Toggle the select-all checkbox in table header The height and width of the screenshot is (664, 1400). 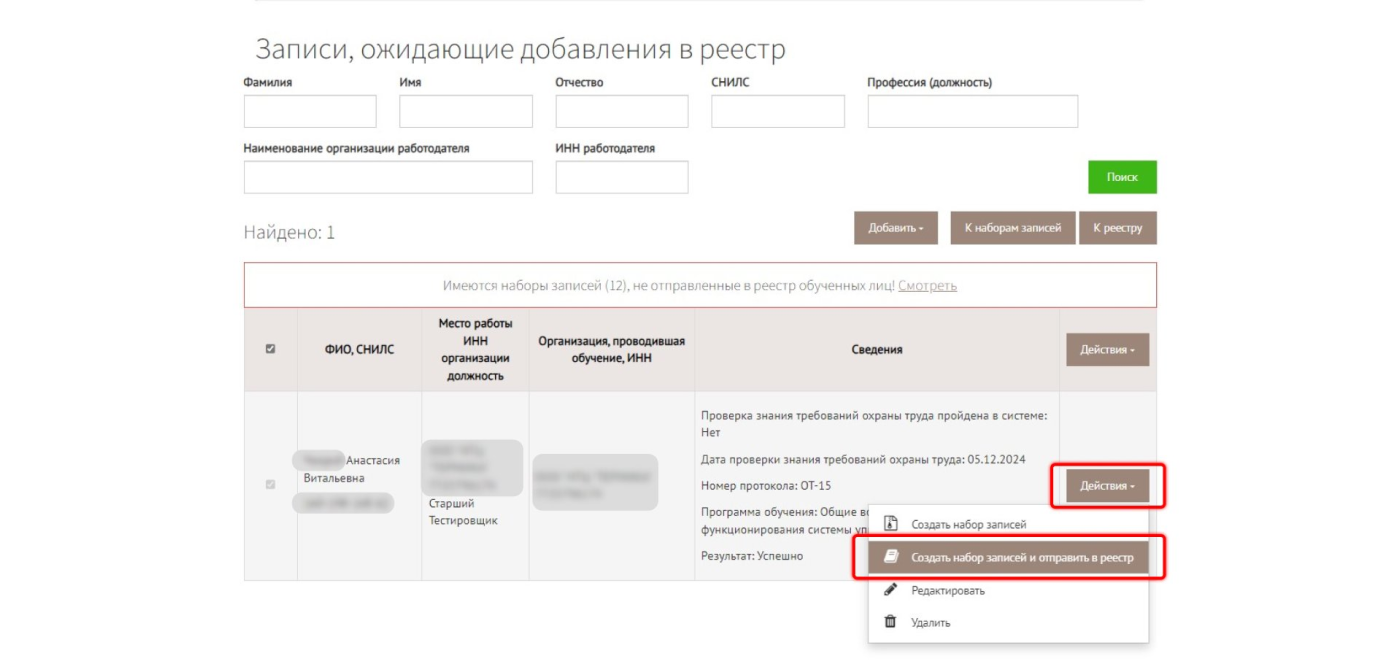(x=270, y=349)
